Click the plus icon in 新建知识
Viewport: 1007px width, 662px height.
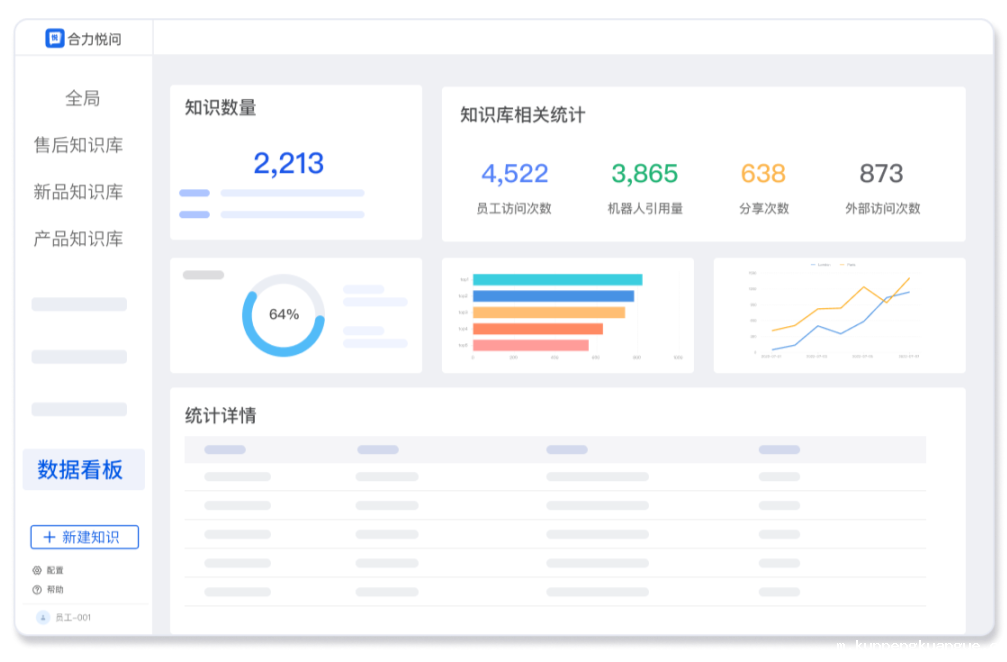[x=49, y=537]
